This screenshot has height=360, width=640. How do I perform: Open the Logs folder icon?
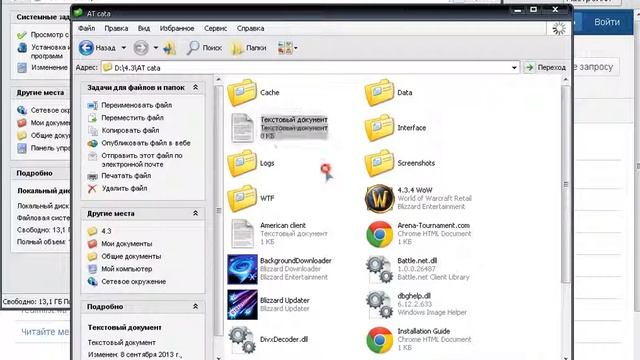tap(242, 163)
